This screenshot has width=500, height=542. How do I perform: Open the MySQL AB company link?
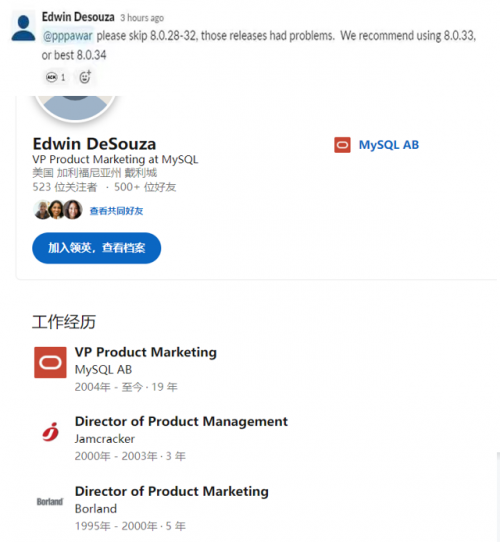389,145
